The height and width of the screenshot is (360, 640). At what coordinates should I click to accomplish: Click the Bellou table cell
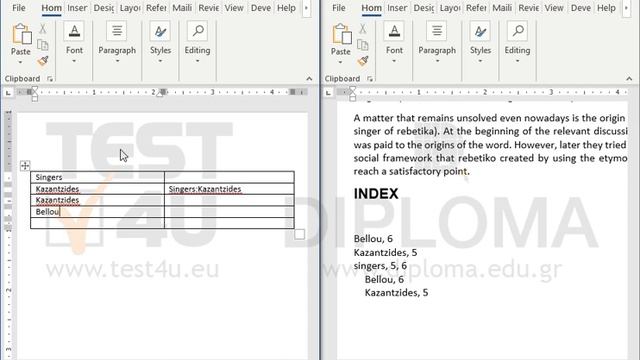tap(98, 211)
